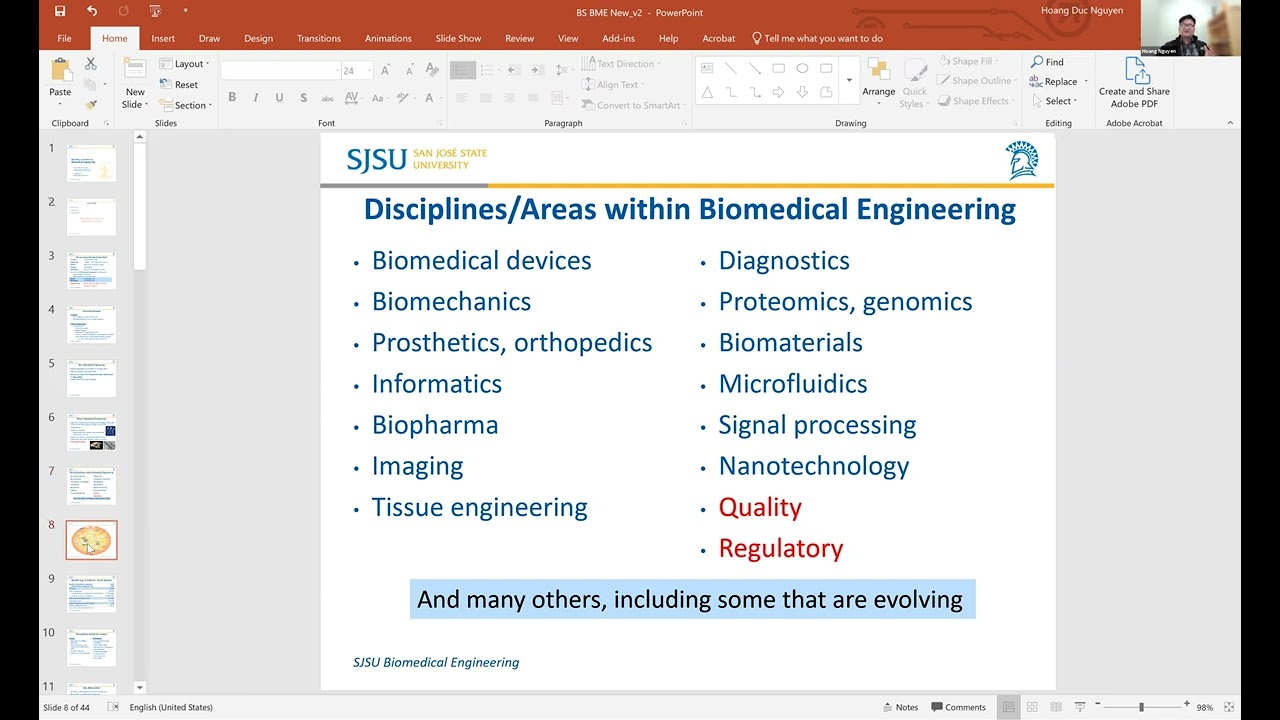The height and width of the screenshot is (720, 1280).
Task: Click the zoom slider handle
Action: pyautogui.click(x=1141, y=707)
